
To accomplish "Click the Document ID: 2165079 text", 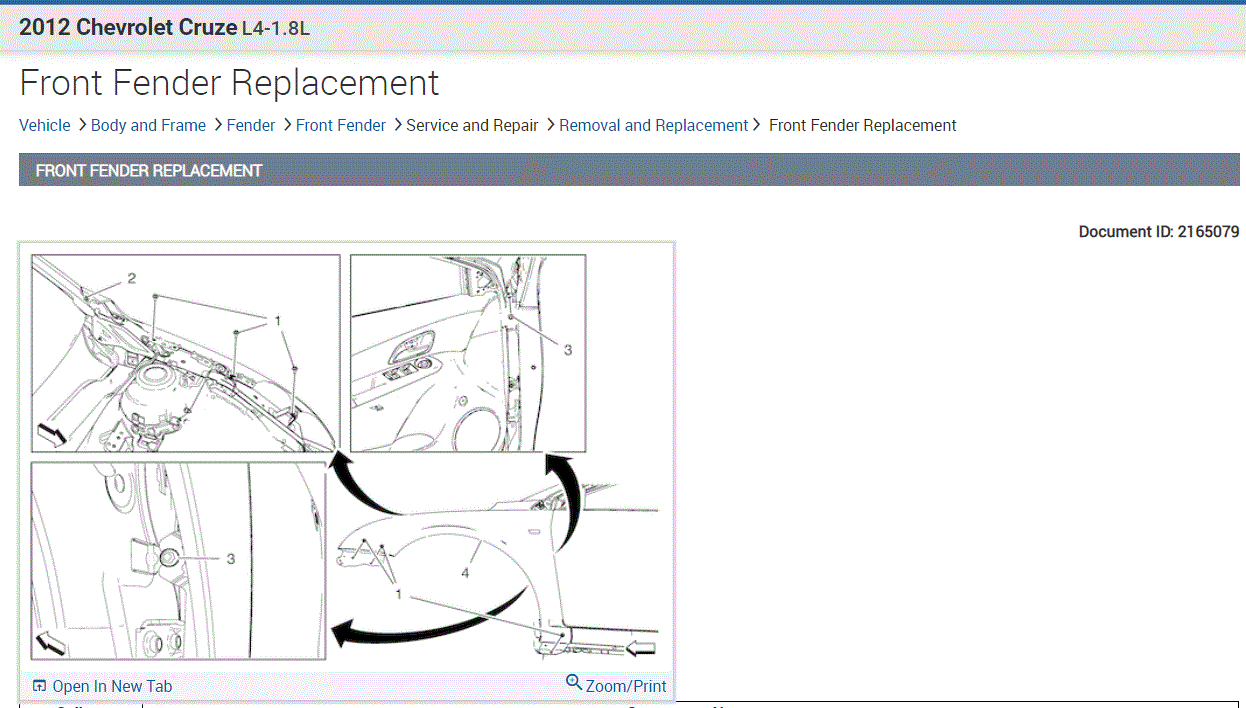I will [1159, 231].
